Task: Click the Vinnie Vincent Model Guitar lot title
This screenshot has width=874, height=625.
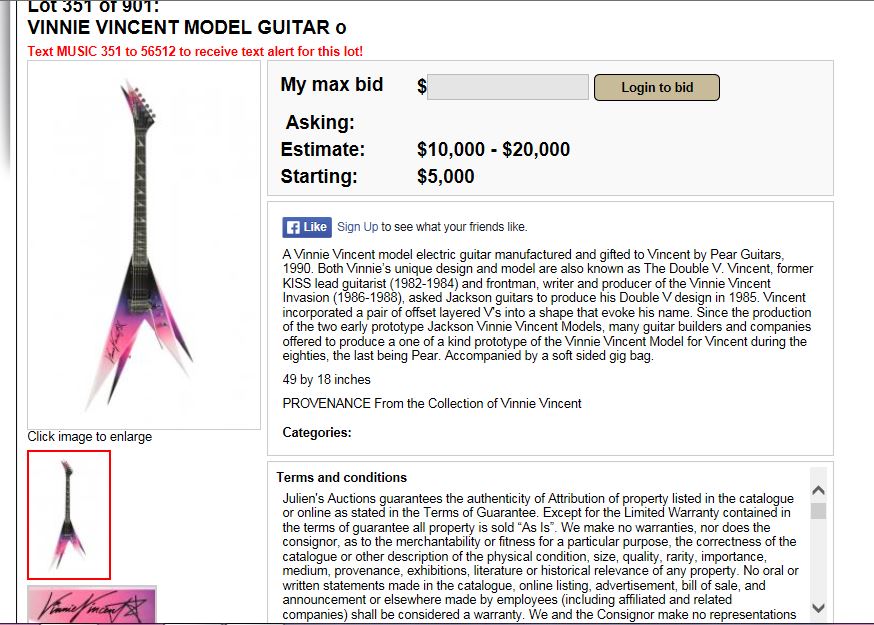Action: 187,27
